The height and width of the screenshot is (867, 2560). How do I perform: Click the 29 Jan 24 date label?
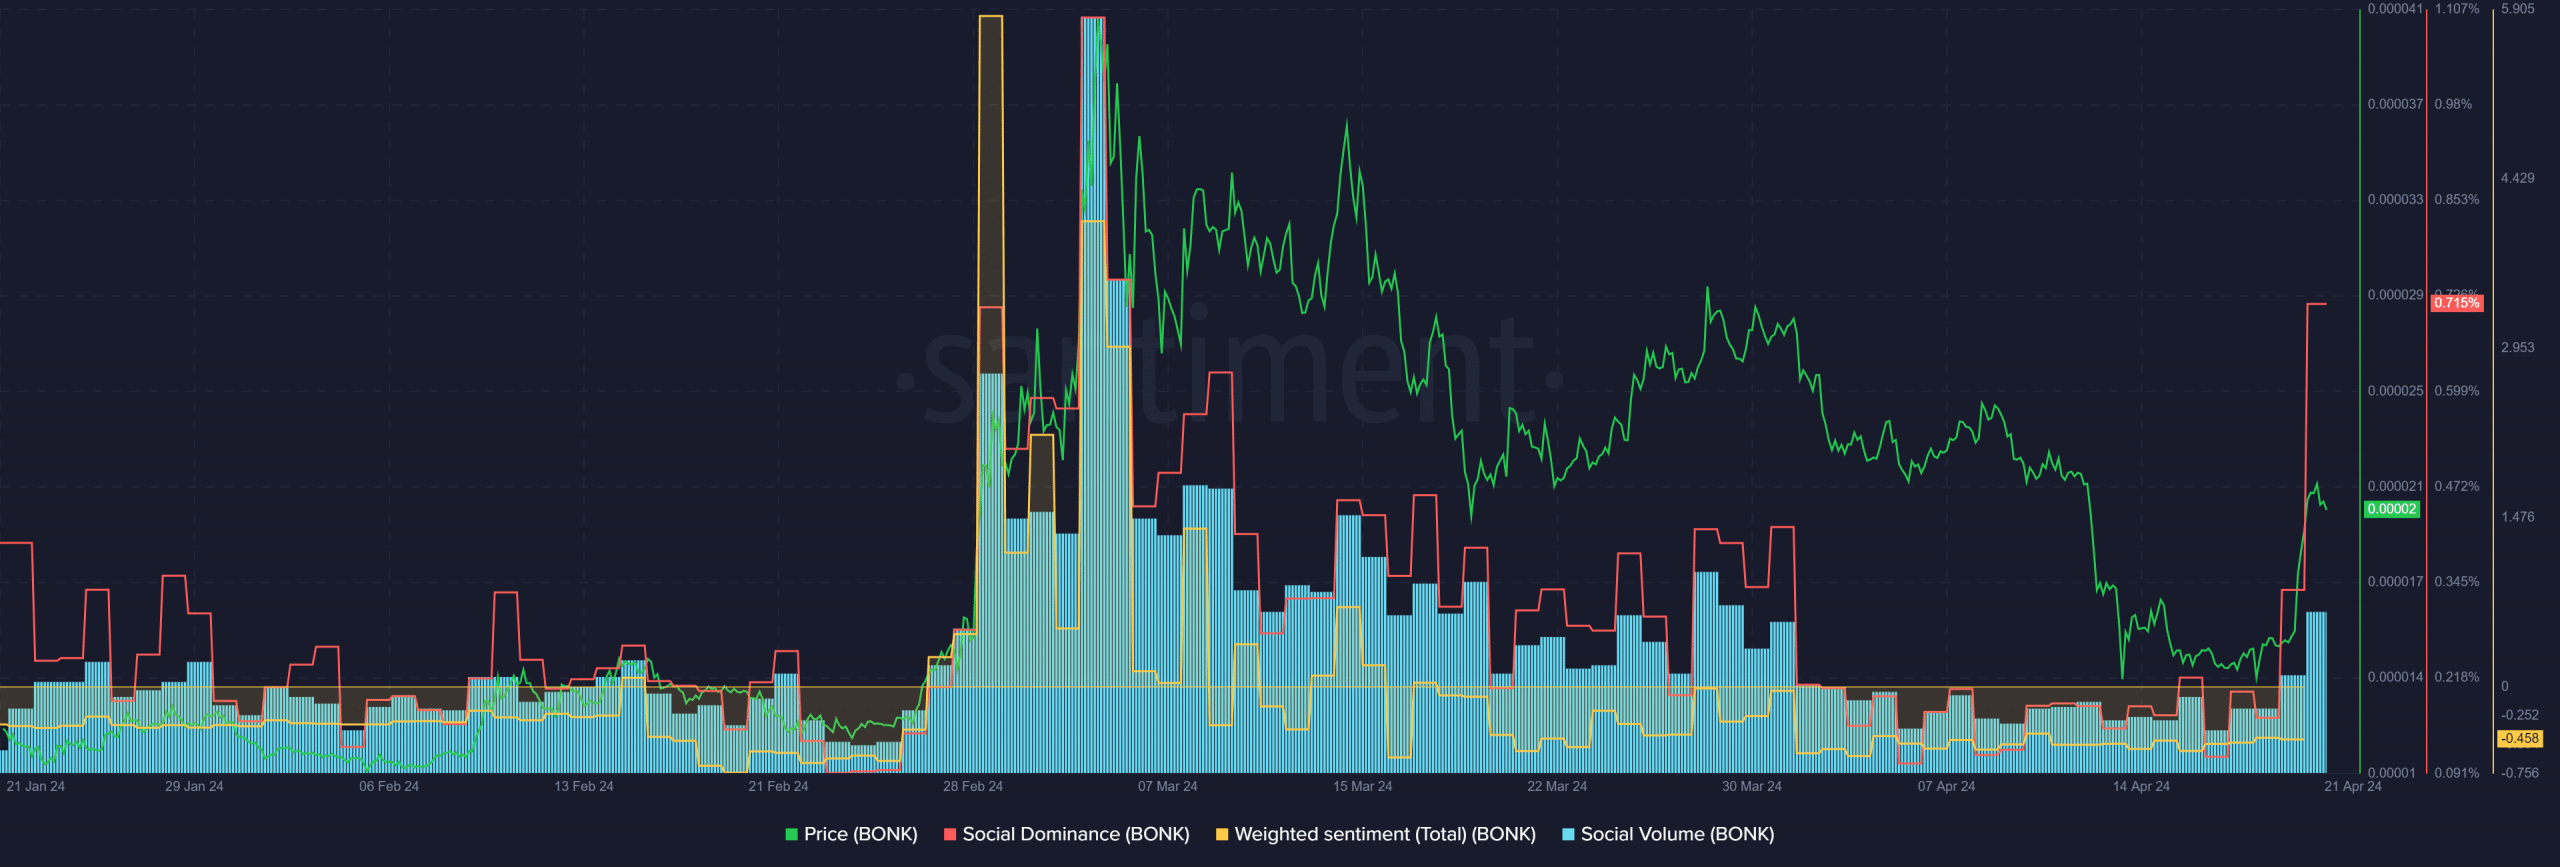pyautogui.click(x=194, y=787)
